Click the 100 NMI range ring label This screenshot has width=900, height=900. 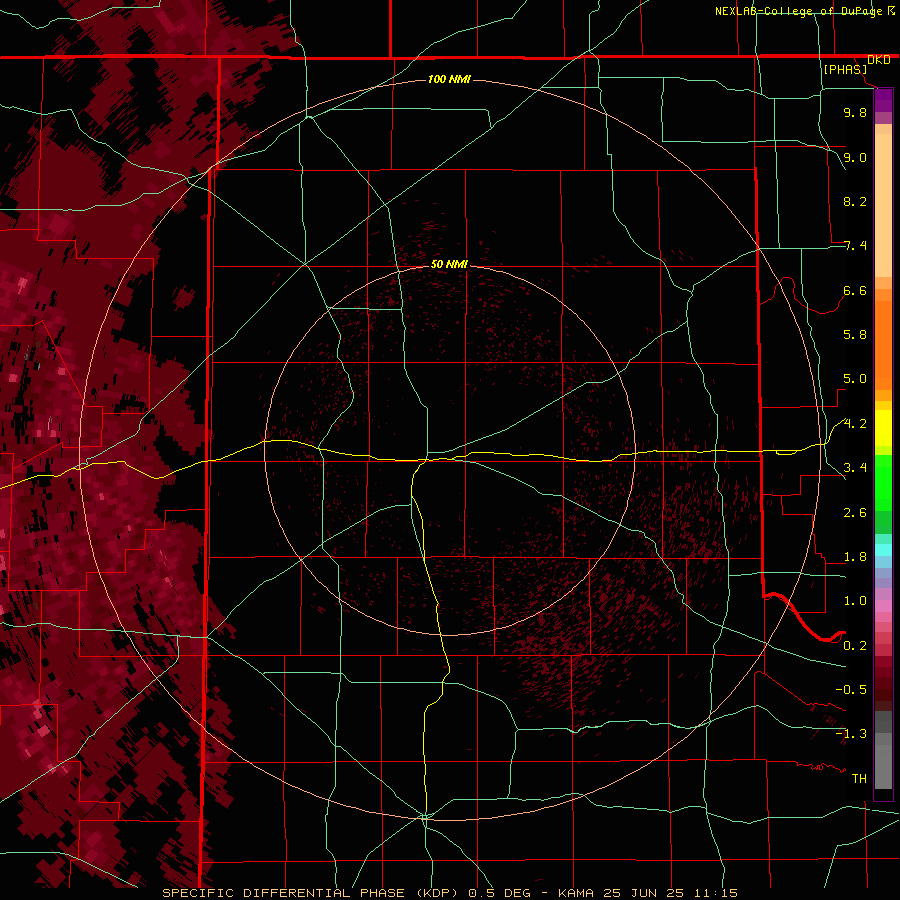449,79
